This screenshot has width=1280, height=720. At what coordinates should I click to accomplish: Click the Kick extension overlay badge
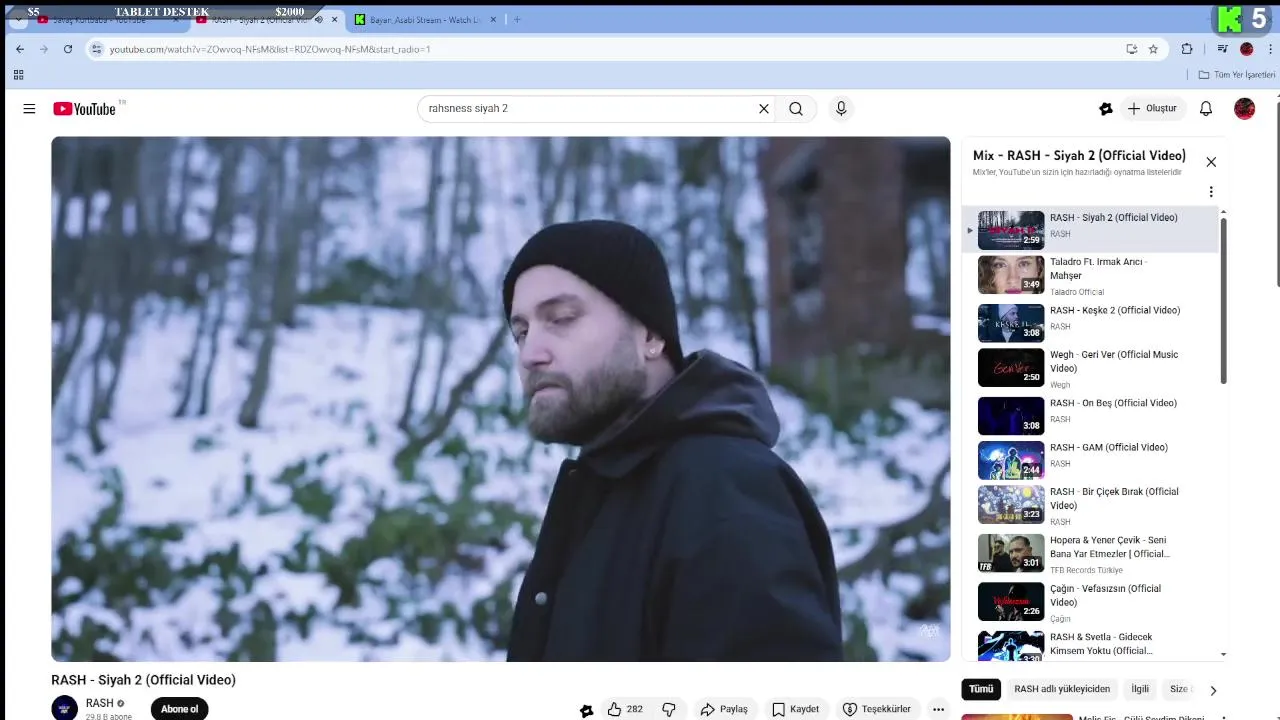tap(1243, 18)
